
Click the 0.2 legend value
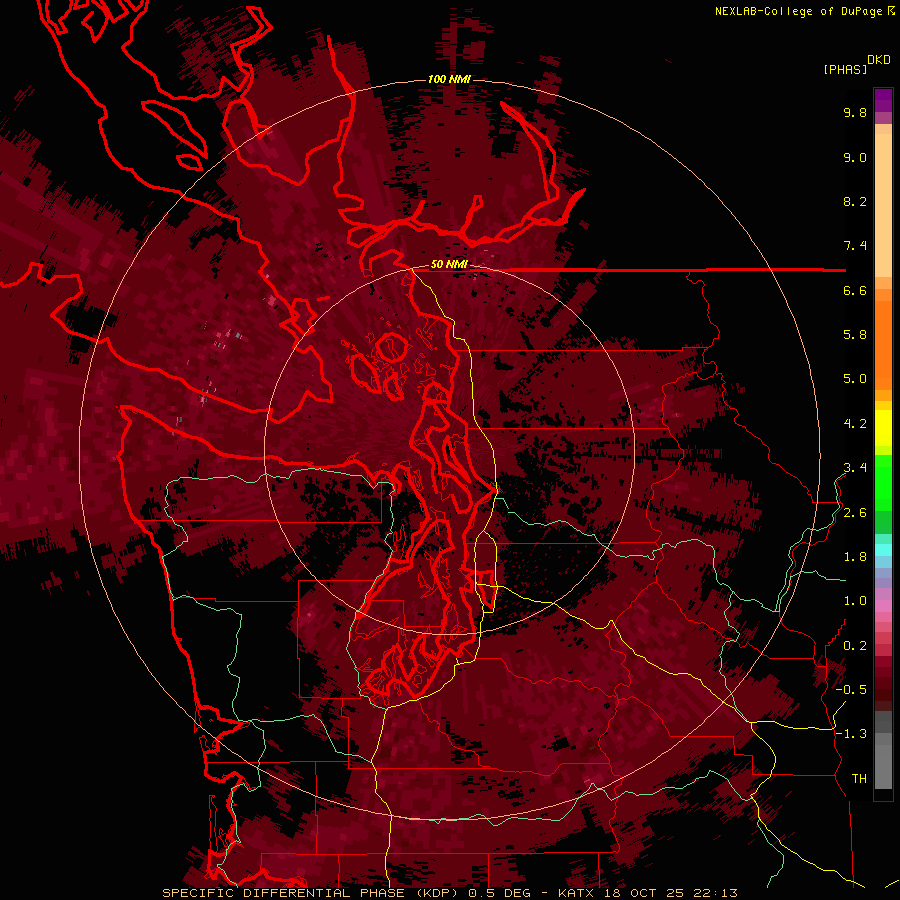855,646
